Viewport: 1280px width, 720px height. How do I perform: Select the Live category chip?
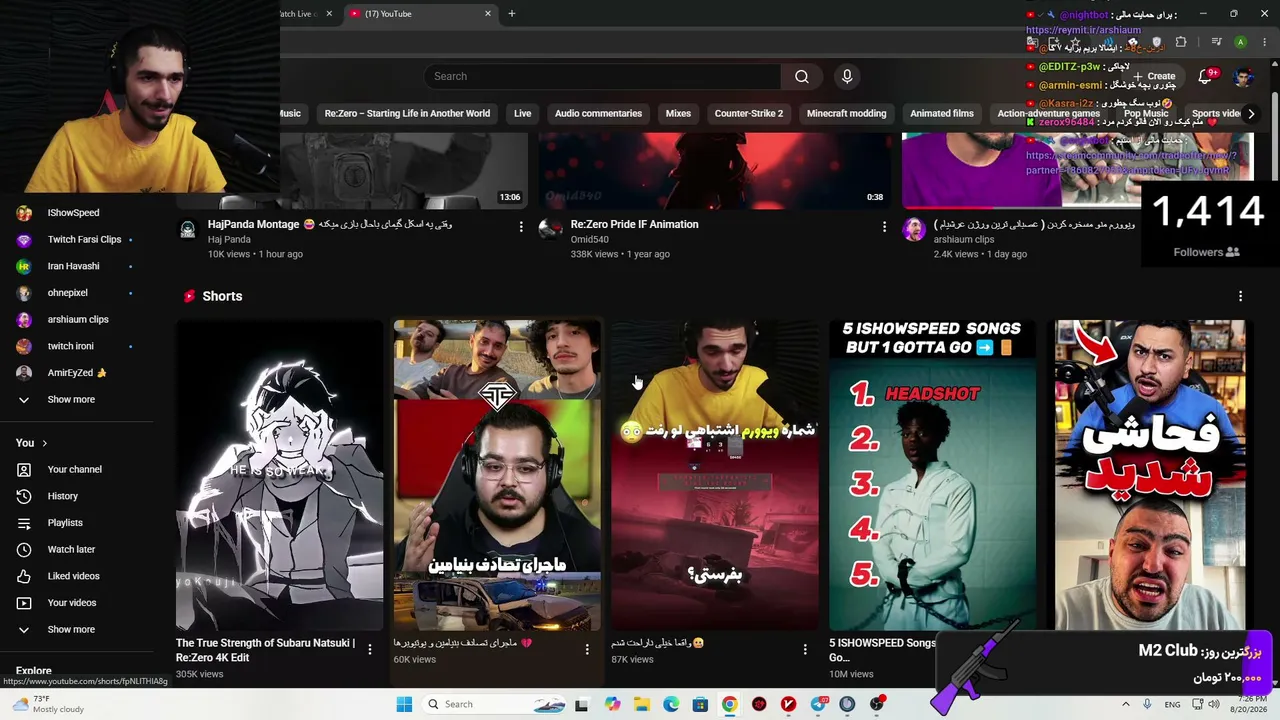pyautogui.click(x=522, y=114)
